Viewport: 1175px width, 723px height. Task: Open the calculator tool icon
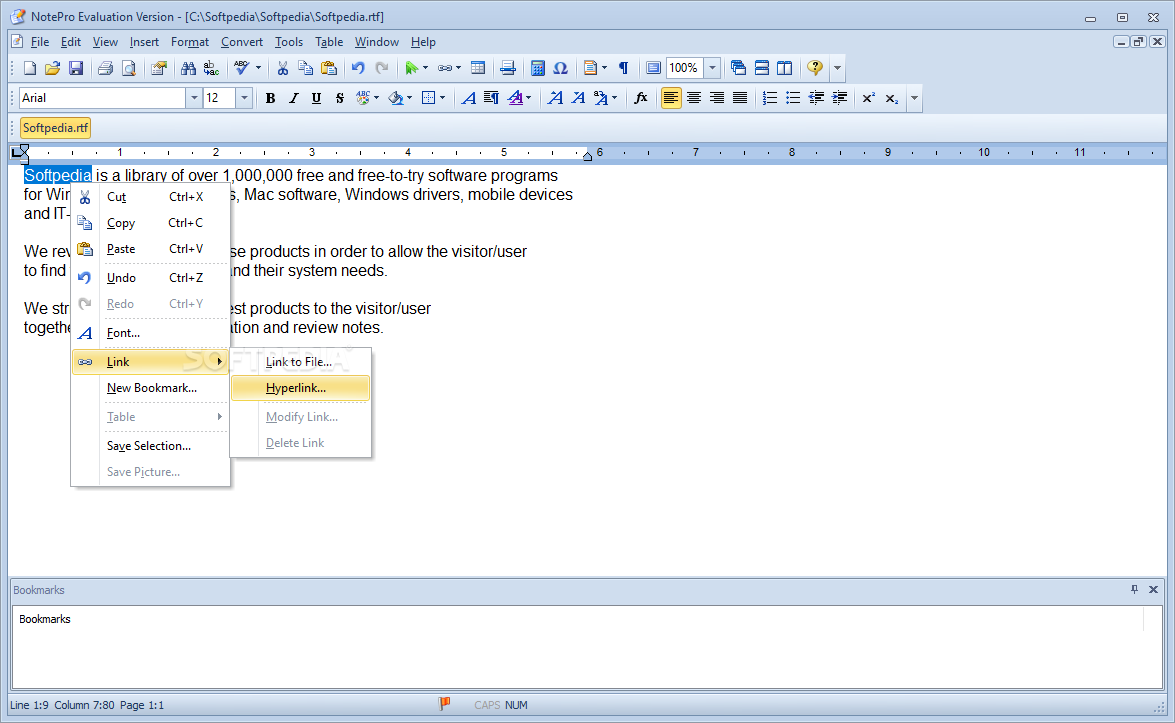tap(537, 68)
